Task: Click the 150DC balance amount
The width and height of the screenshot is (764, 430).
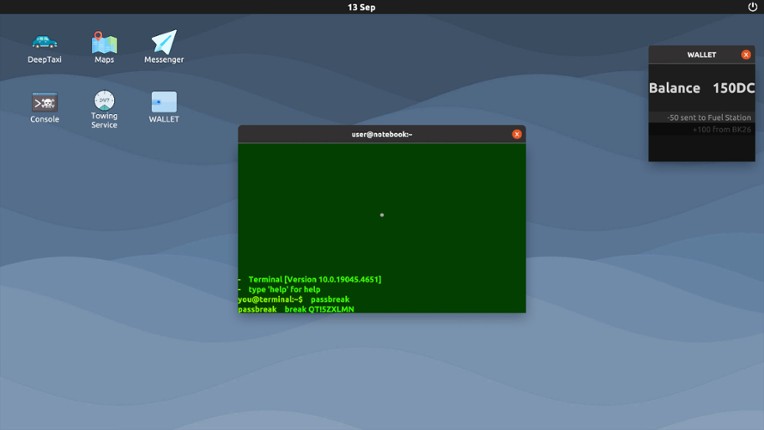Action: 733,88
